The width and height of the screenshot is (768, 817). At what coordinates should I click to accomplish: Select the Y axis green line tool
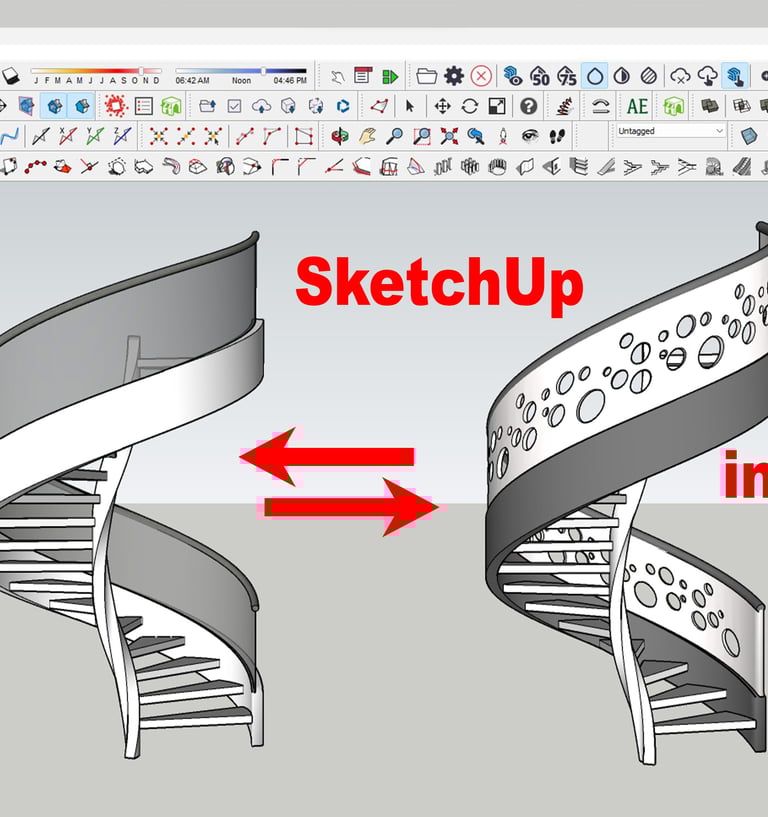(95, 137)
